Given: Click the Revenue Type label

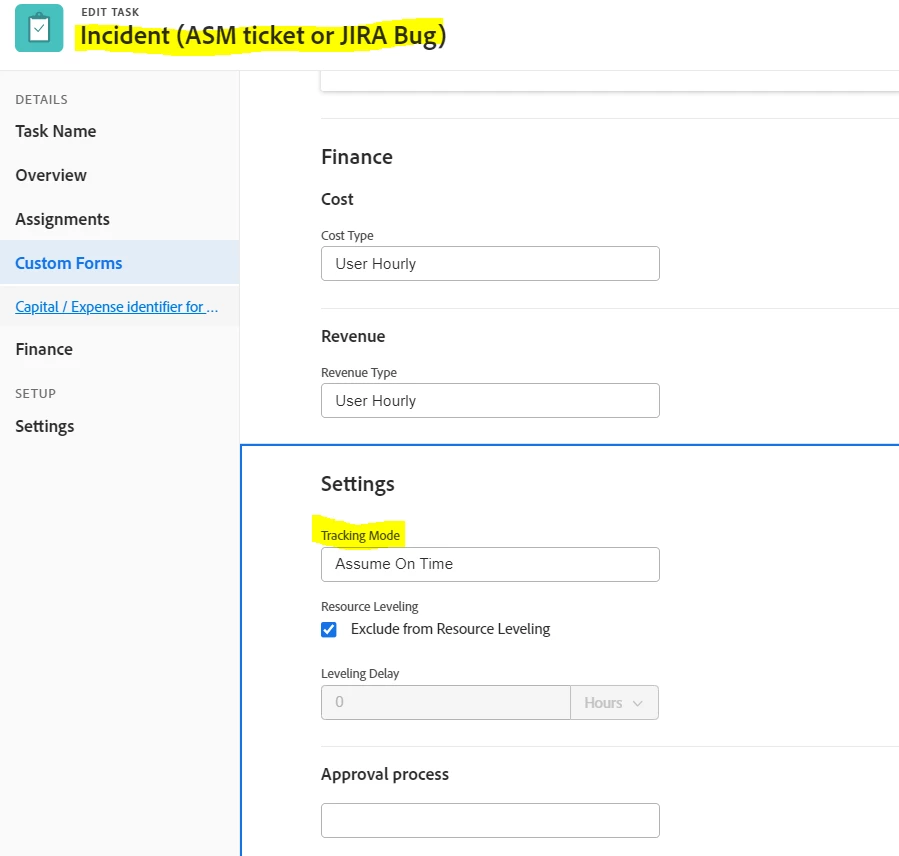Looking at the screenshot, I should click(359, 373).
